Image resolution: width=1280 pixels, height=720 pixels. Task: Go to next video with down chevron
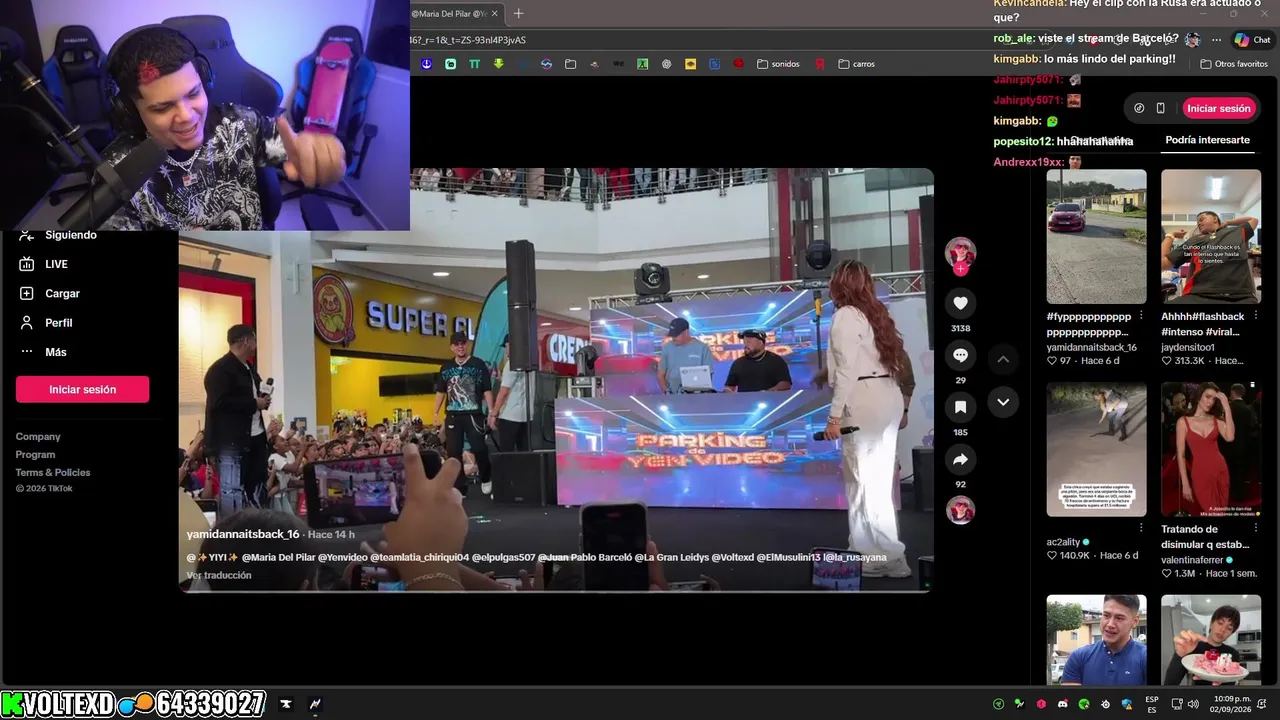pos(1003,402)
